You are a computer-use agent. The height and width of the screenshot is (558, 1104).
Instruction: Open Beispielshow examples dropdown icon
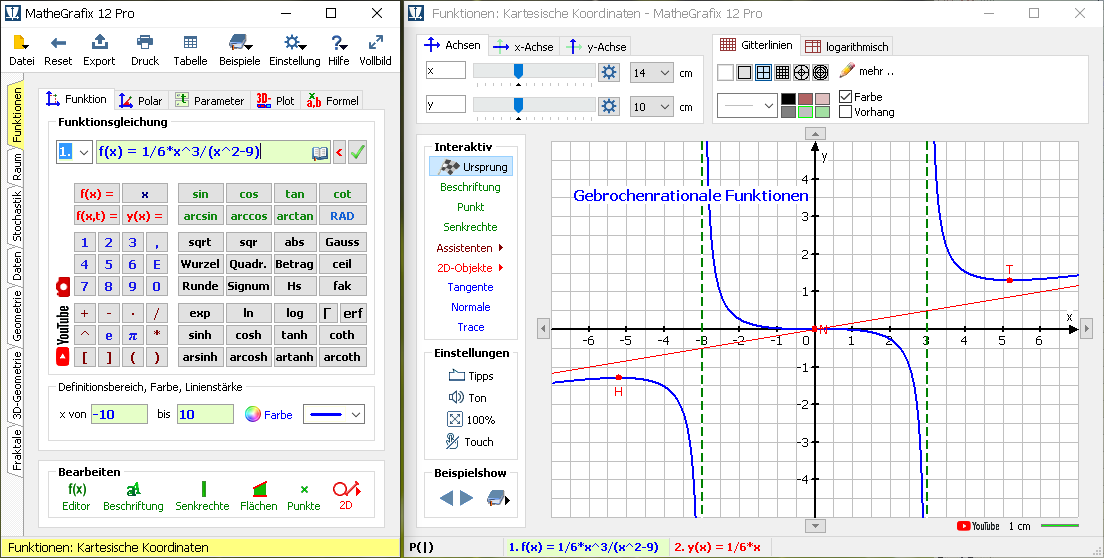tap(498, 499)
